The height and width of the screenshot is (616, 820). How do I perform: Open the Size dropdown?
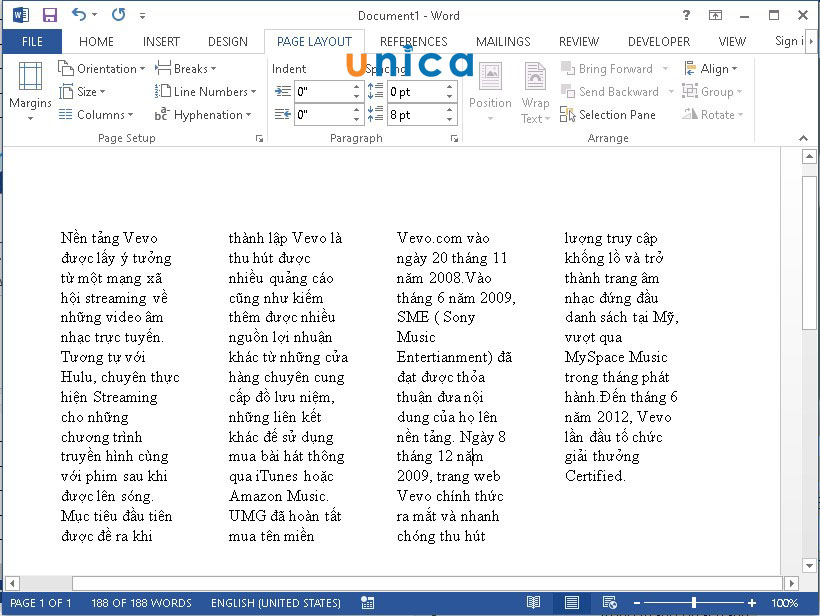coord(82,92)
